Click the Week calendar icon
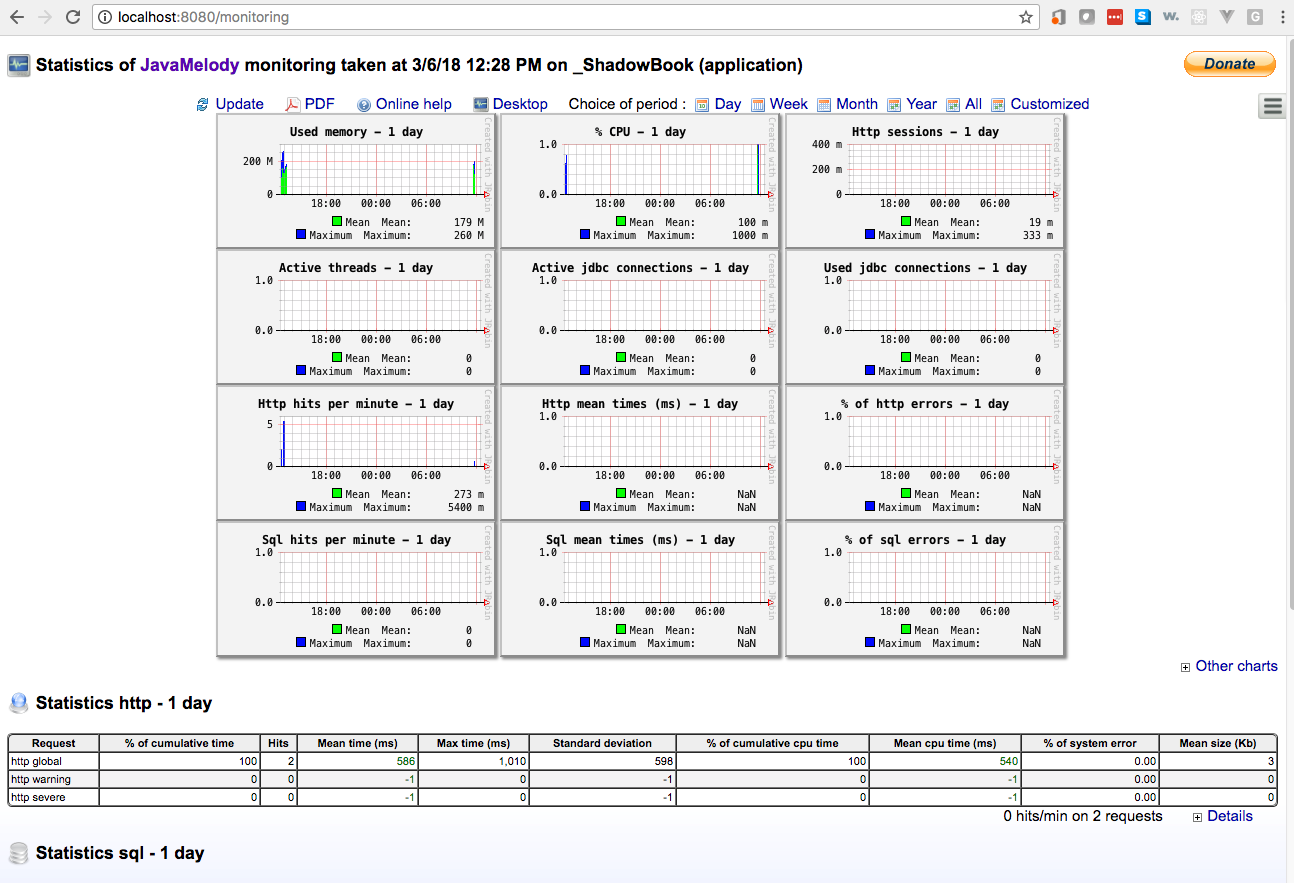Viewport: 1294px width, 883px height. [x=758, y=104]
